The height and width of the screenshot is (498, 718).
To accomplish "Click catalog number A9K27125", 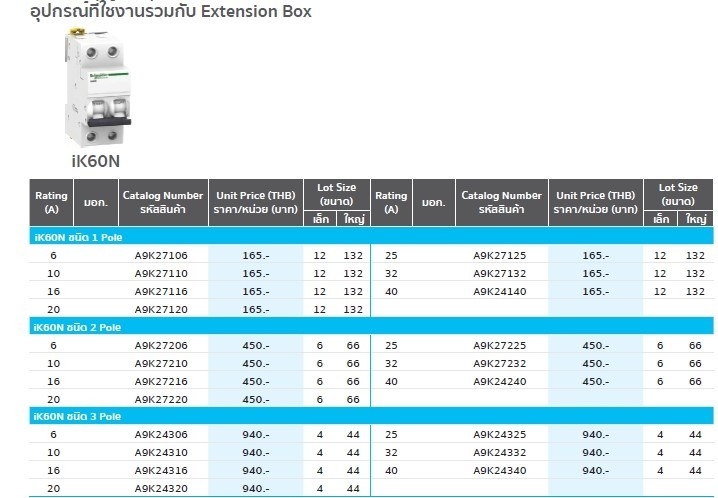I will (500, 255).
